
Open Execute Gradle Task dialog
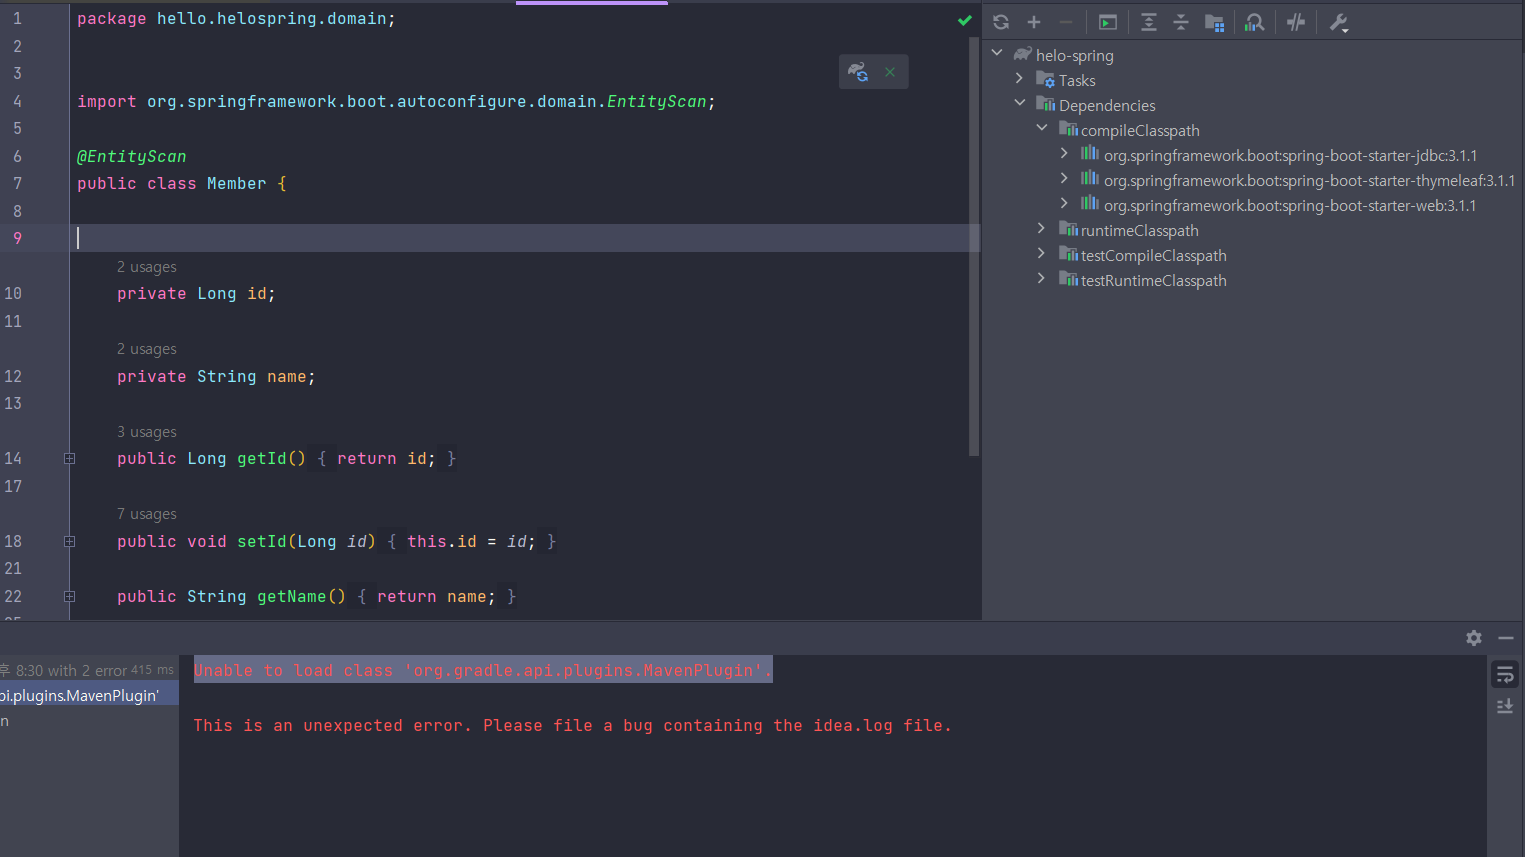click(1108, 22)
